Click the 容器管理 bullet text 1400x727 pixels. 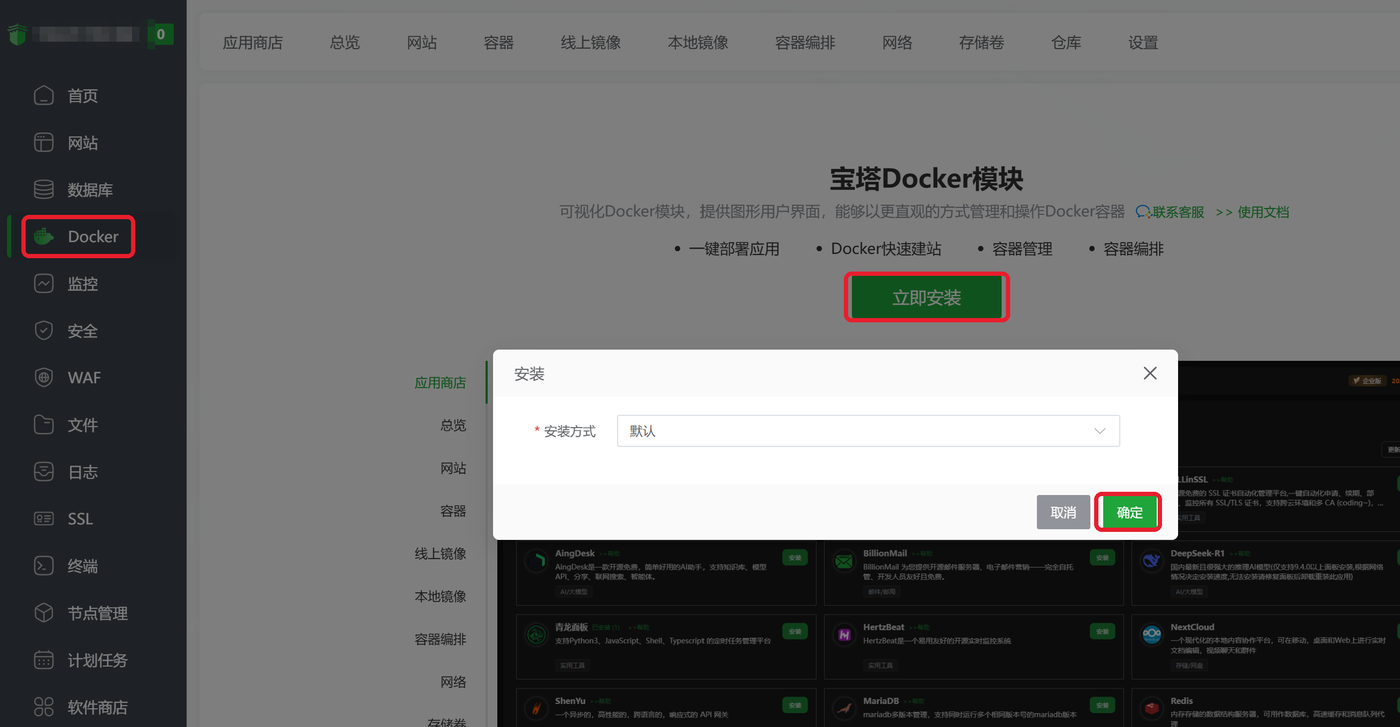(1022, 249)
